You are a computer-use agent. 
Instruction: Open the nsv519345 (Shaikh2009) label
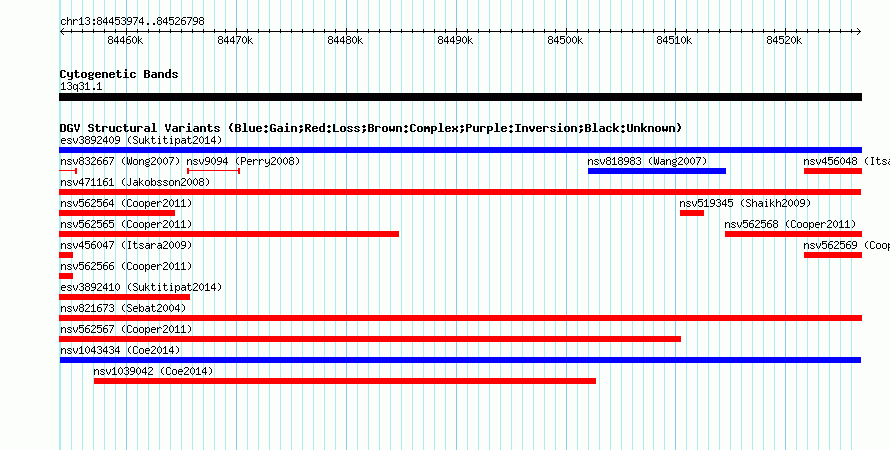745,203
